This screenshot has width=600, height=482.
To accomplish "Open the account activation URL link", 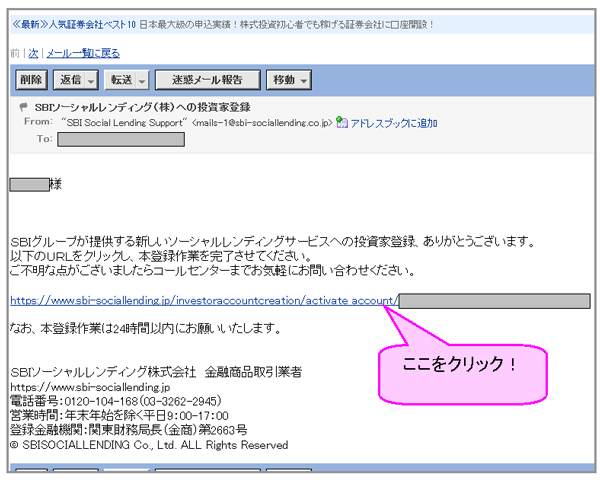I will 204,301.
